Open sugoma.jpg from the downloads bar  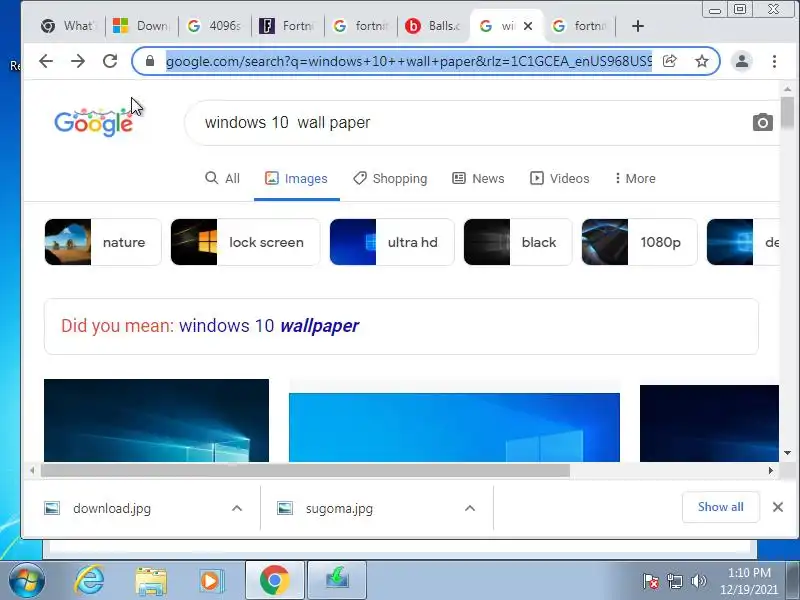tap(339, 508)
